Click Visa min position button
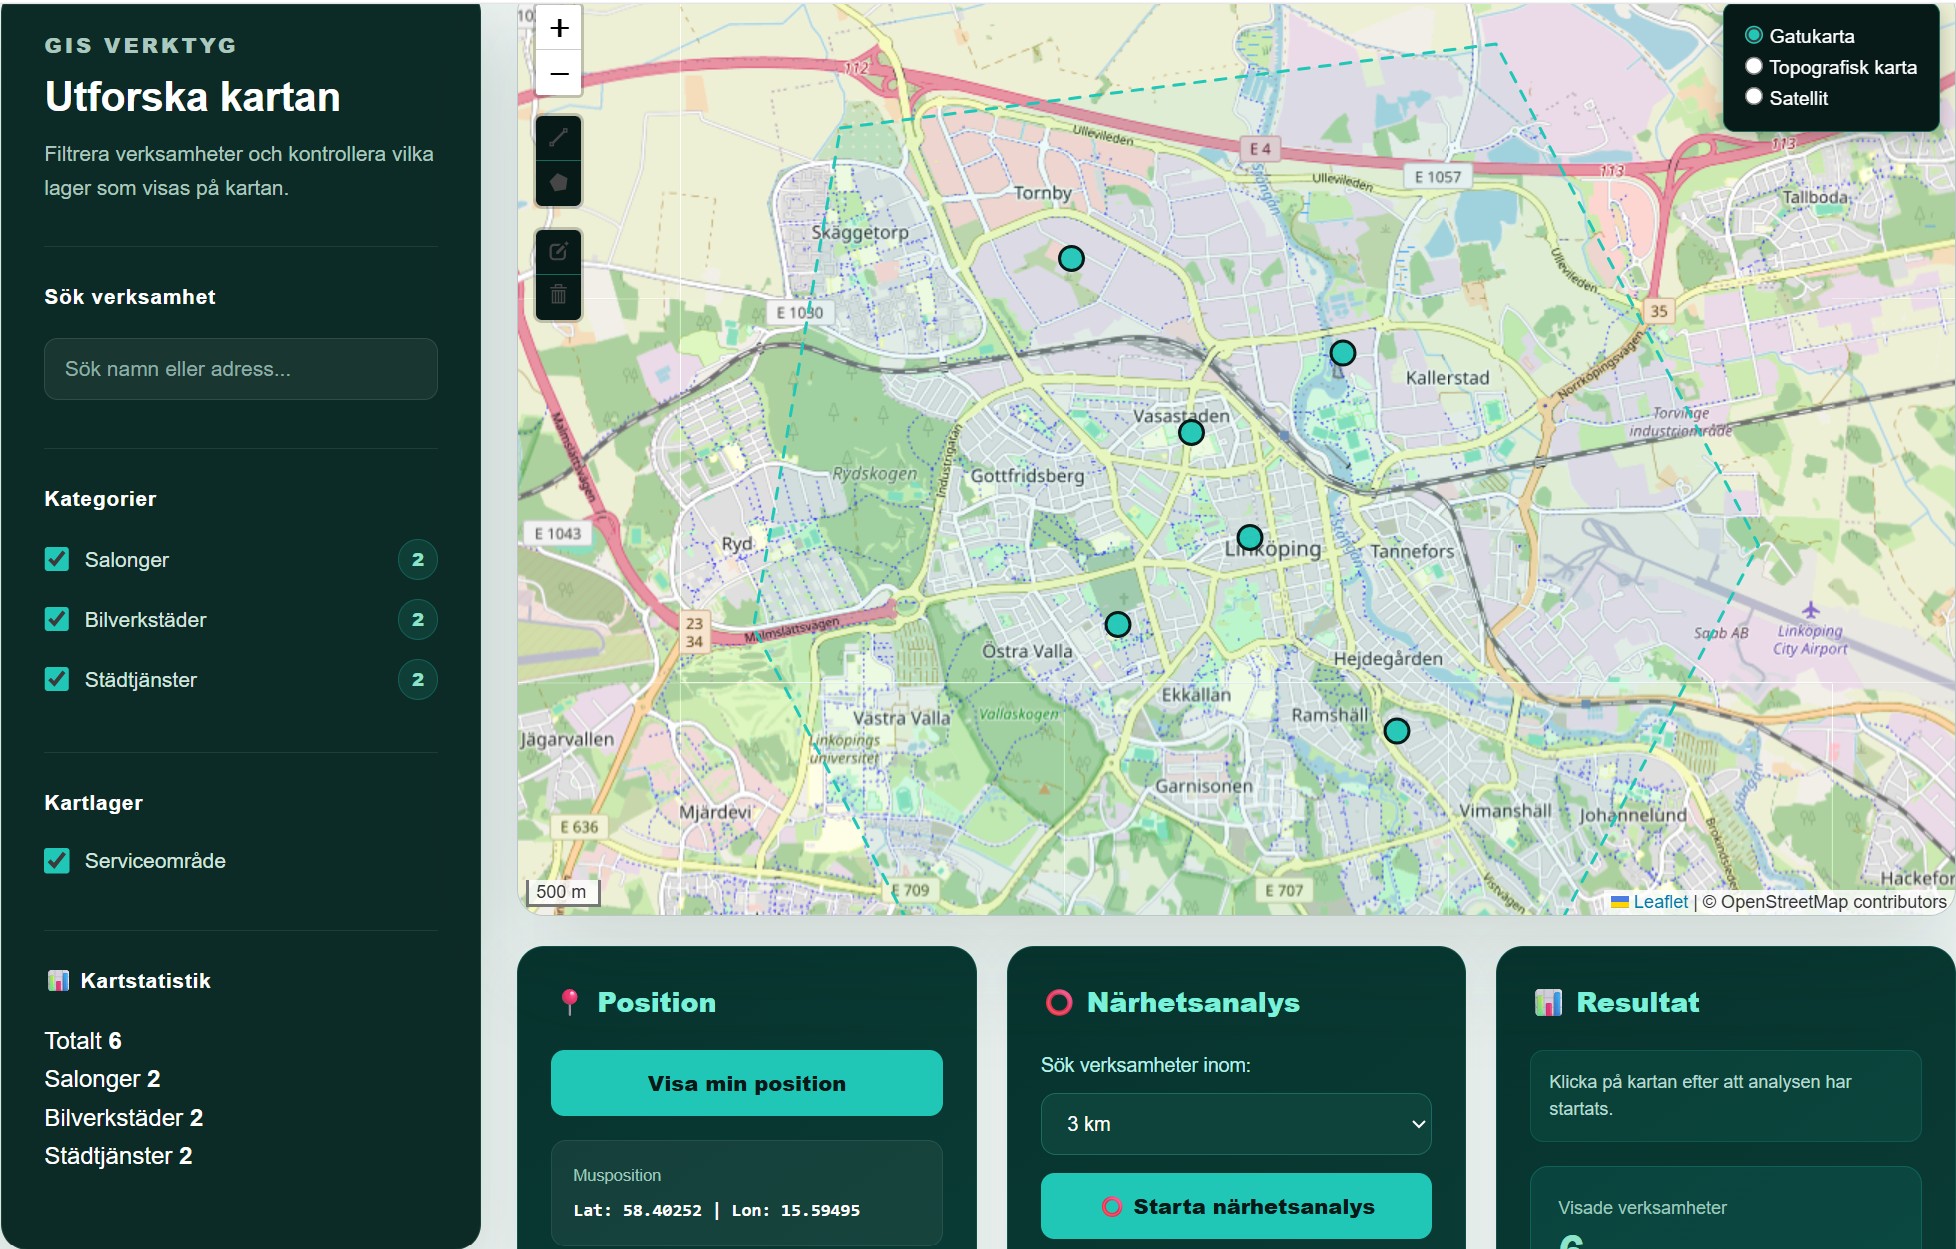The image size is (1956, 1249). [747, 1083]
